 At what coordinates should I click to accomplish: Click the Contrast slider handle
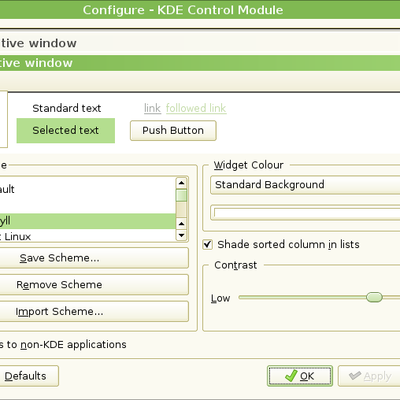point(374,297)
